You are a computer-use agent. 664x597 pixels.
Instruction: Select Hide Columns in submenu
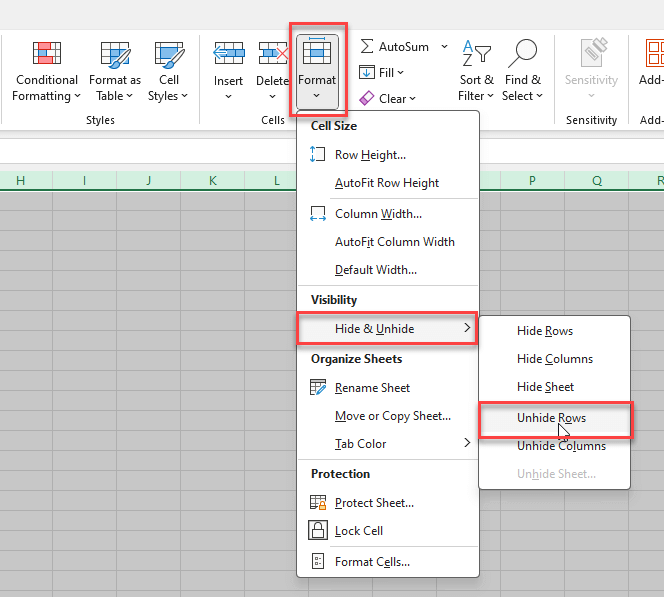point(555,359)
